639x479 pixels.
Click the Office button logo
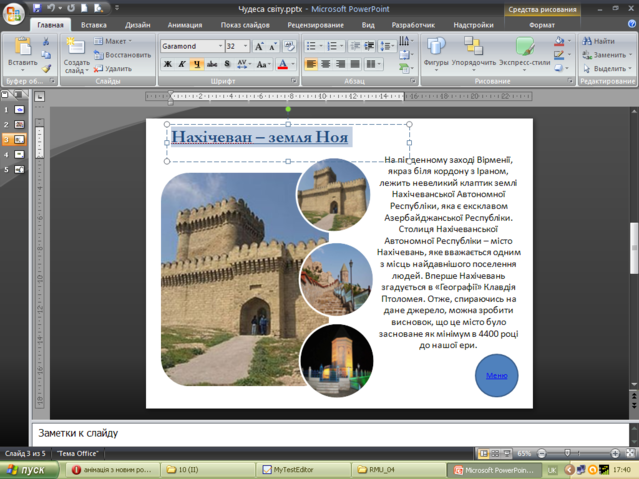tap(13, 14)
